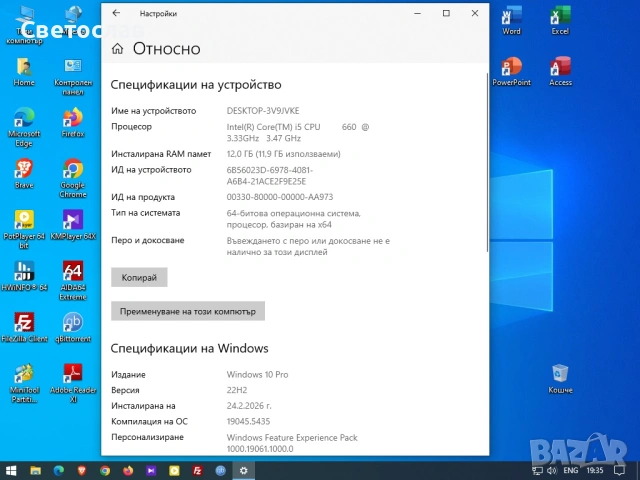Image resolution: width=640 pixels, height=480 pixels.
Task: Close the Настройки window
Action: 475,13
